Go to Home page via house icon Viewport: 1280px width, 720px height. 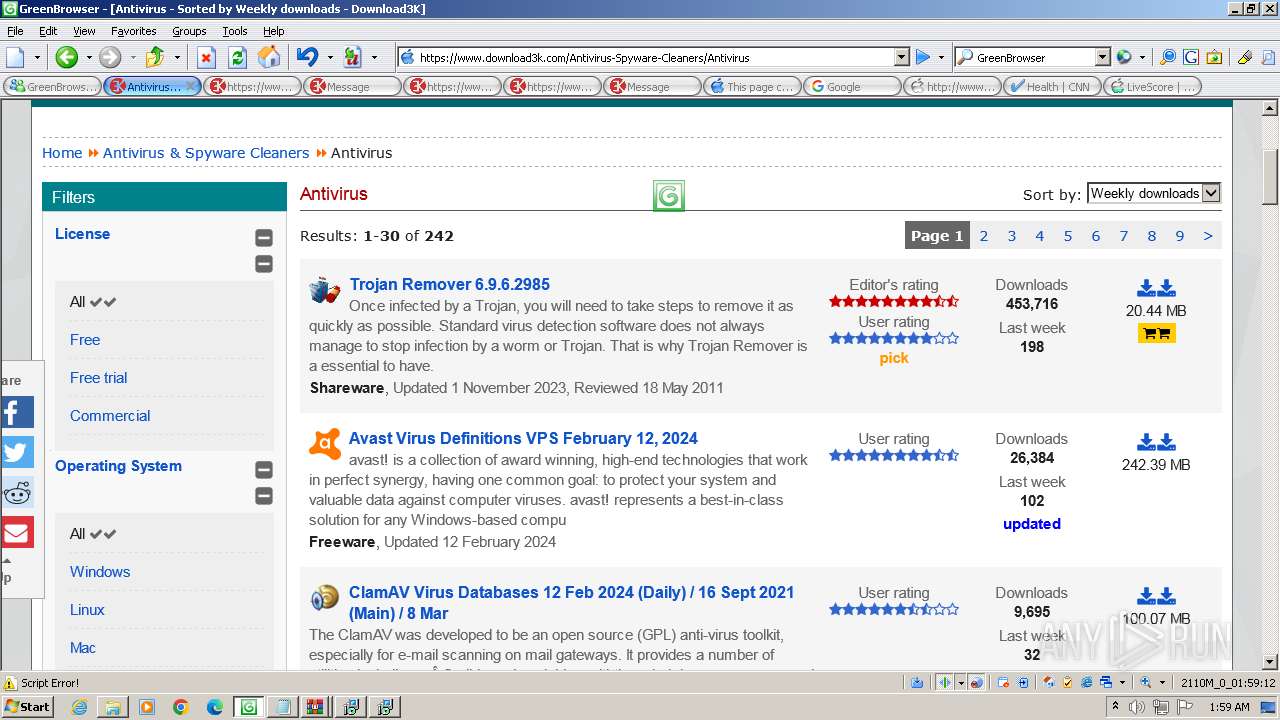point(269,57)
